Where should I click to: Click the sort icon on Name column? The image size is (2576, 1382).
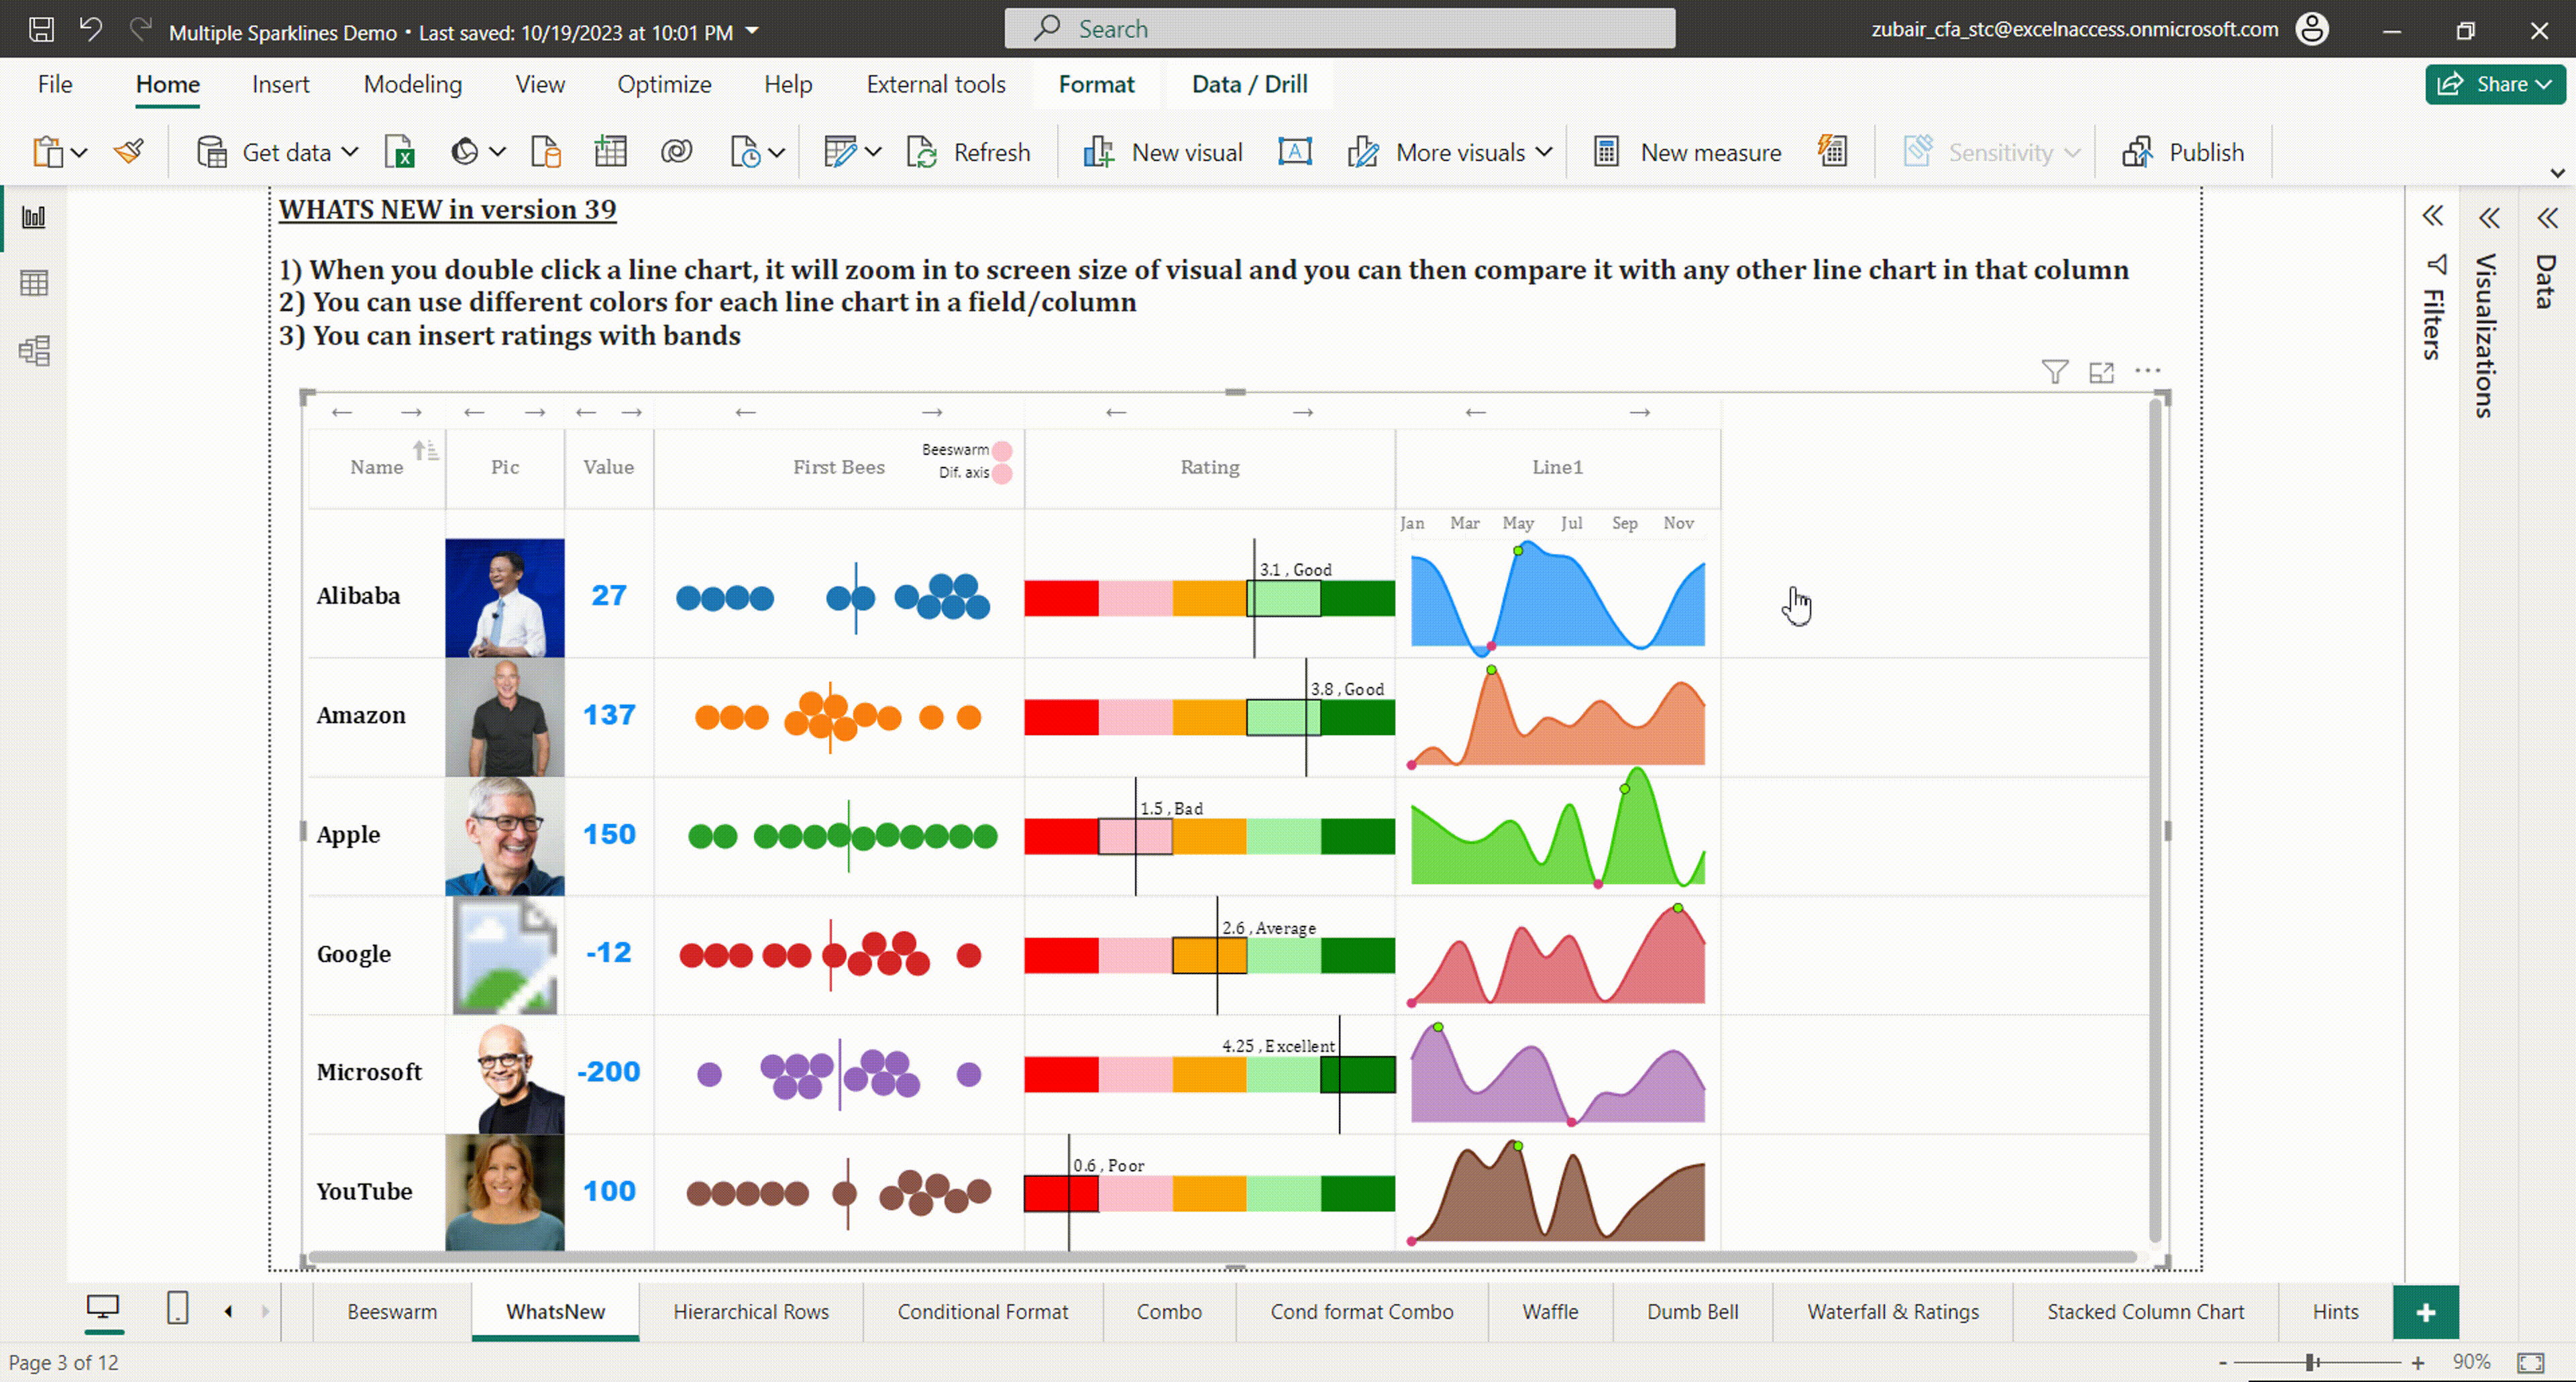[426, 450]
